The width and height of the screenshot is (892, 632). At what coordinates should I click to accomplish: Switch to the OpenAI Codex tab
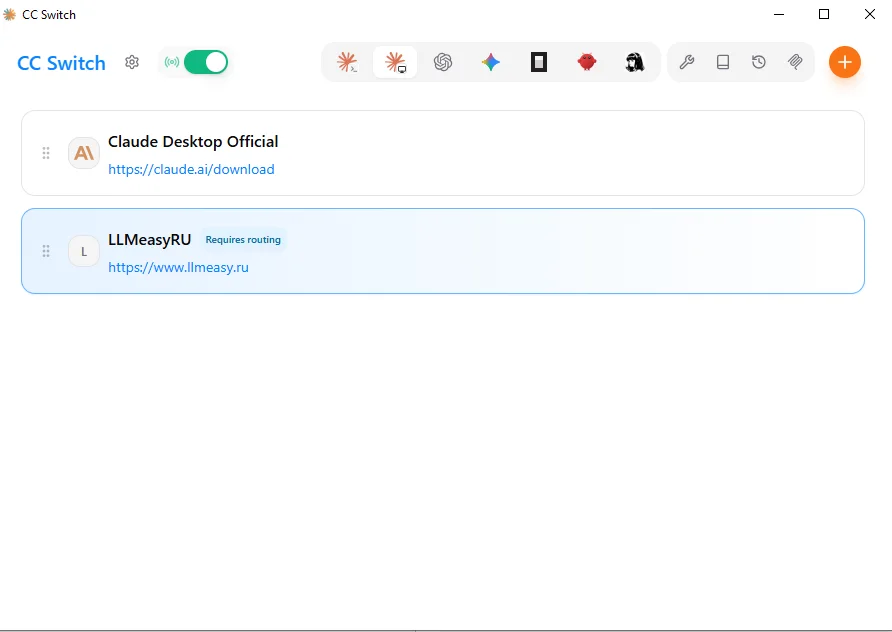pos(443,62)
